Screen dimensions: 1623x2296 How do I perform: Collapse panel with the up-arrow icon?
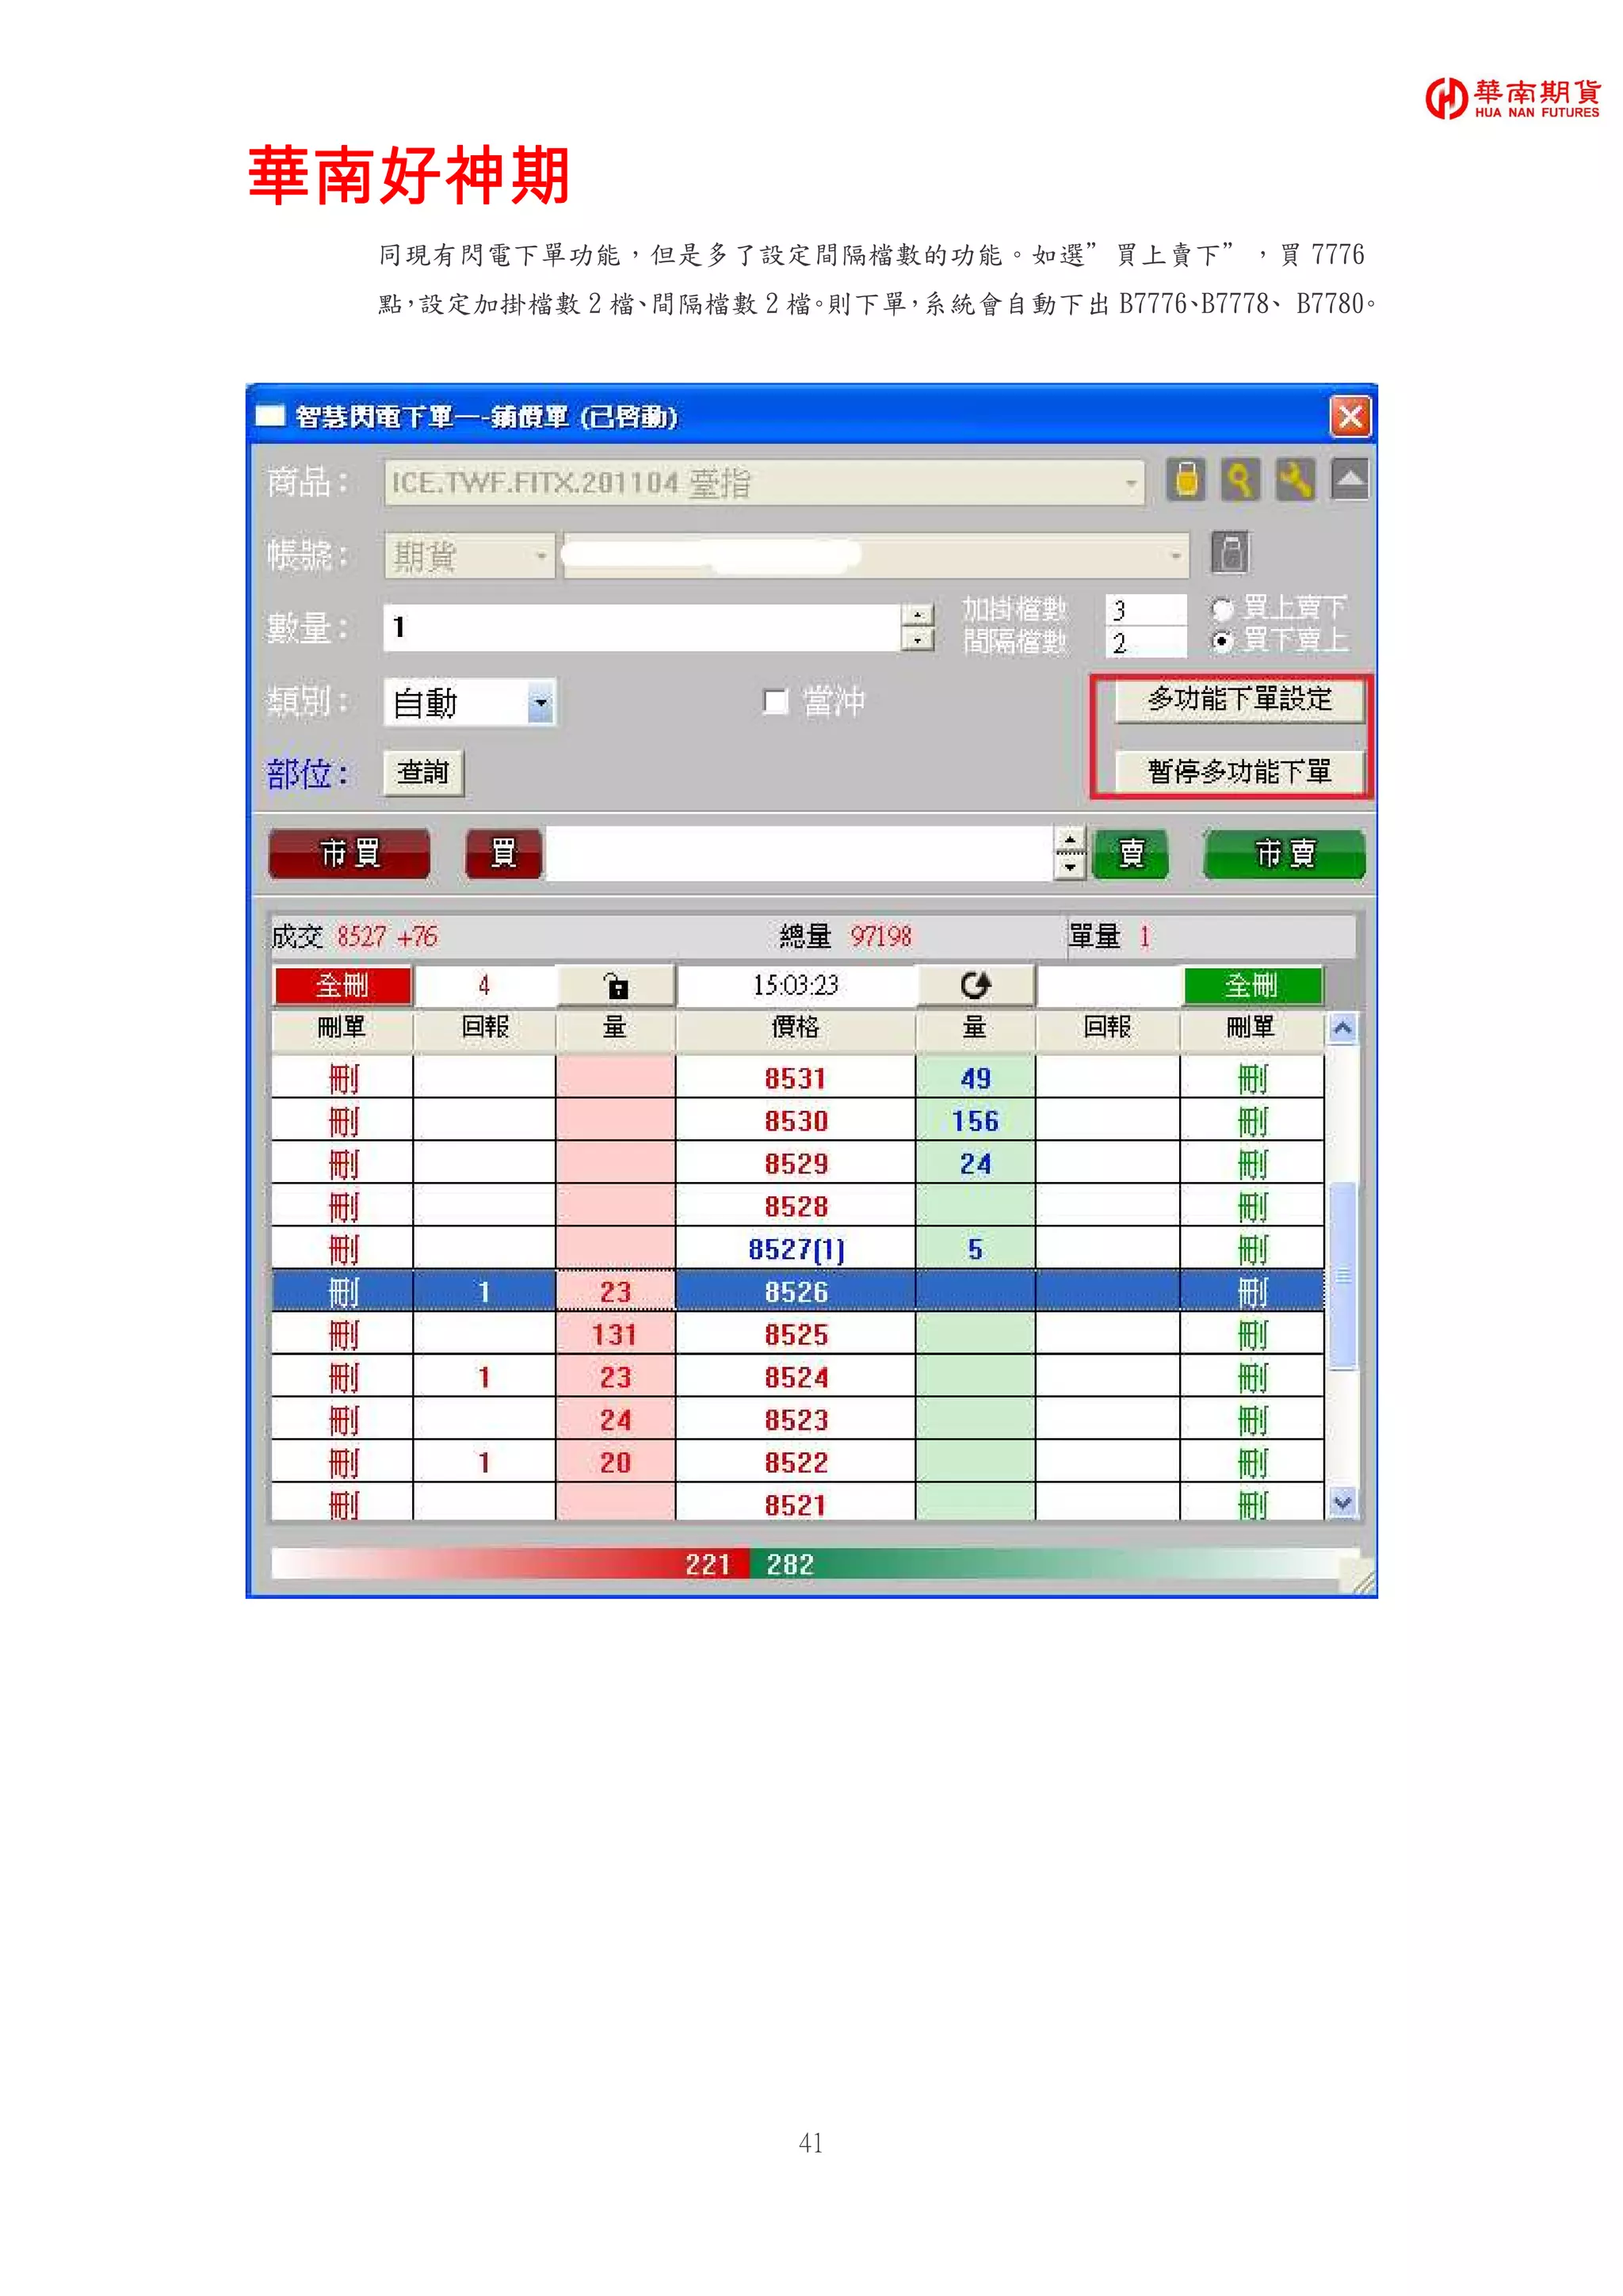(x=1349, y=480)
